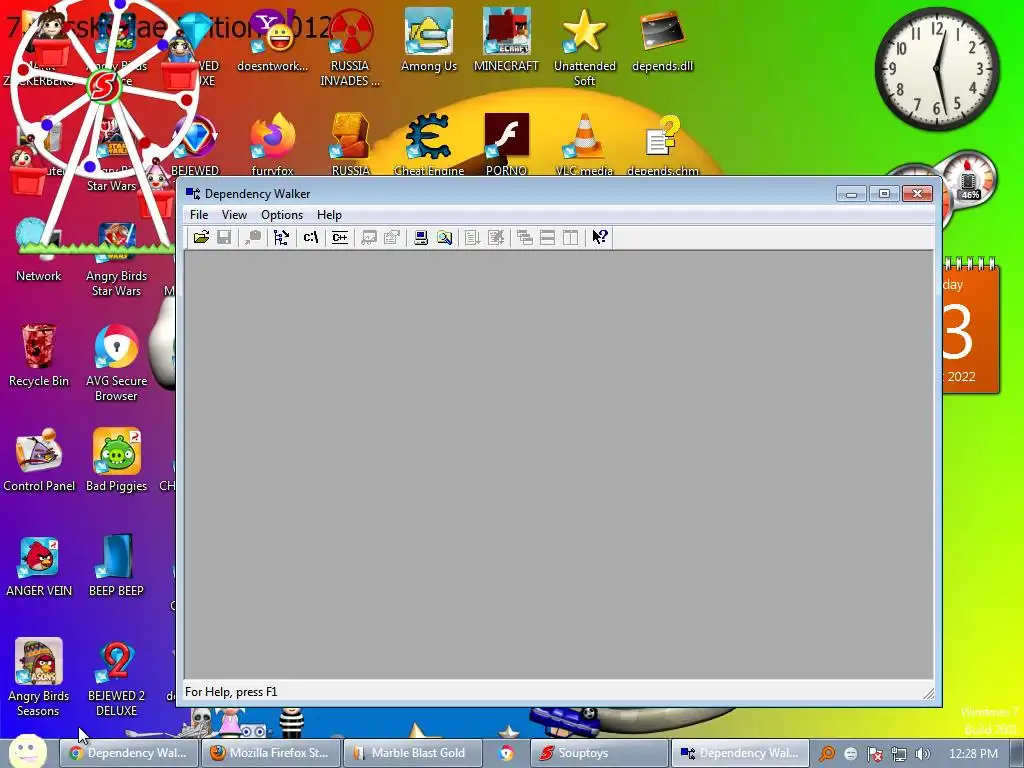This screenshot has width=1024, height=768.
Task: Click the Tile Vertically toolbar icon
Action: tap(570, 237)
